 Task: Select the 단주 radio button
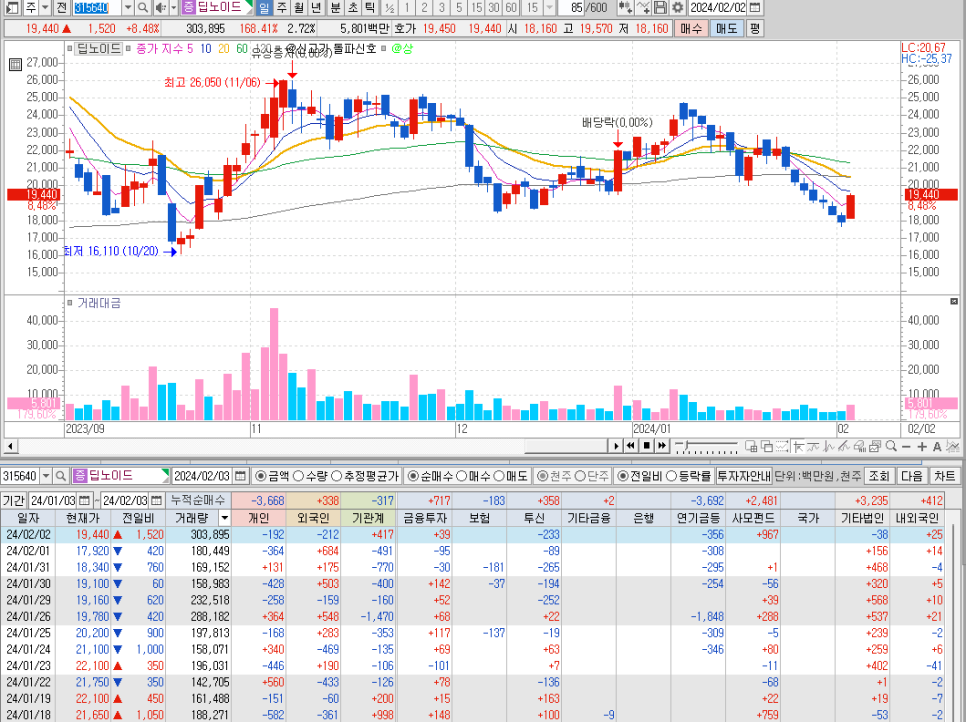[x=580, y=476]
